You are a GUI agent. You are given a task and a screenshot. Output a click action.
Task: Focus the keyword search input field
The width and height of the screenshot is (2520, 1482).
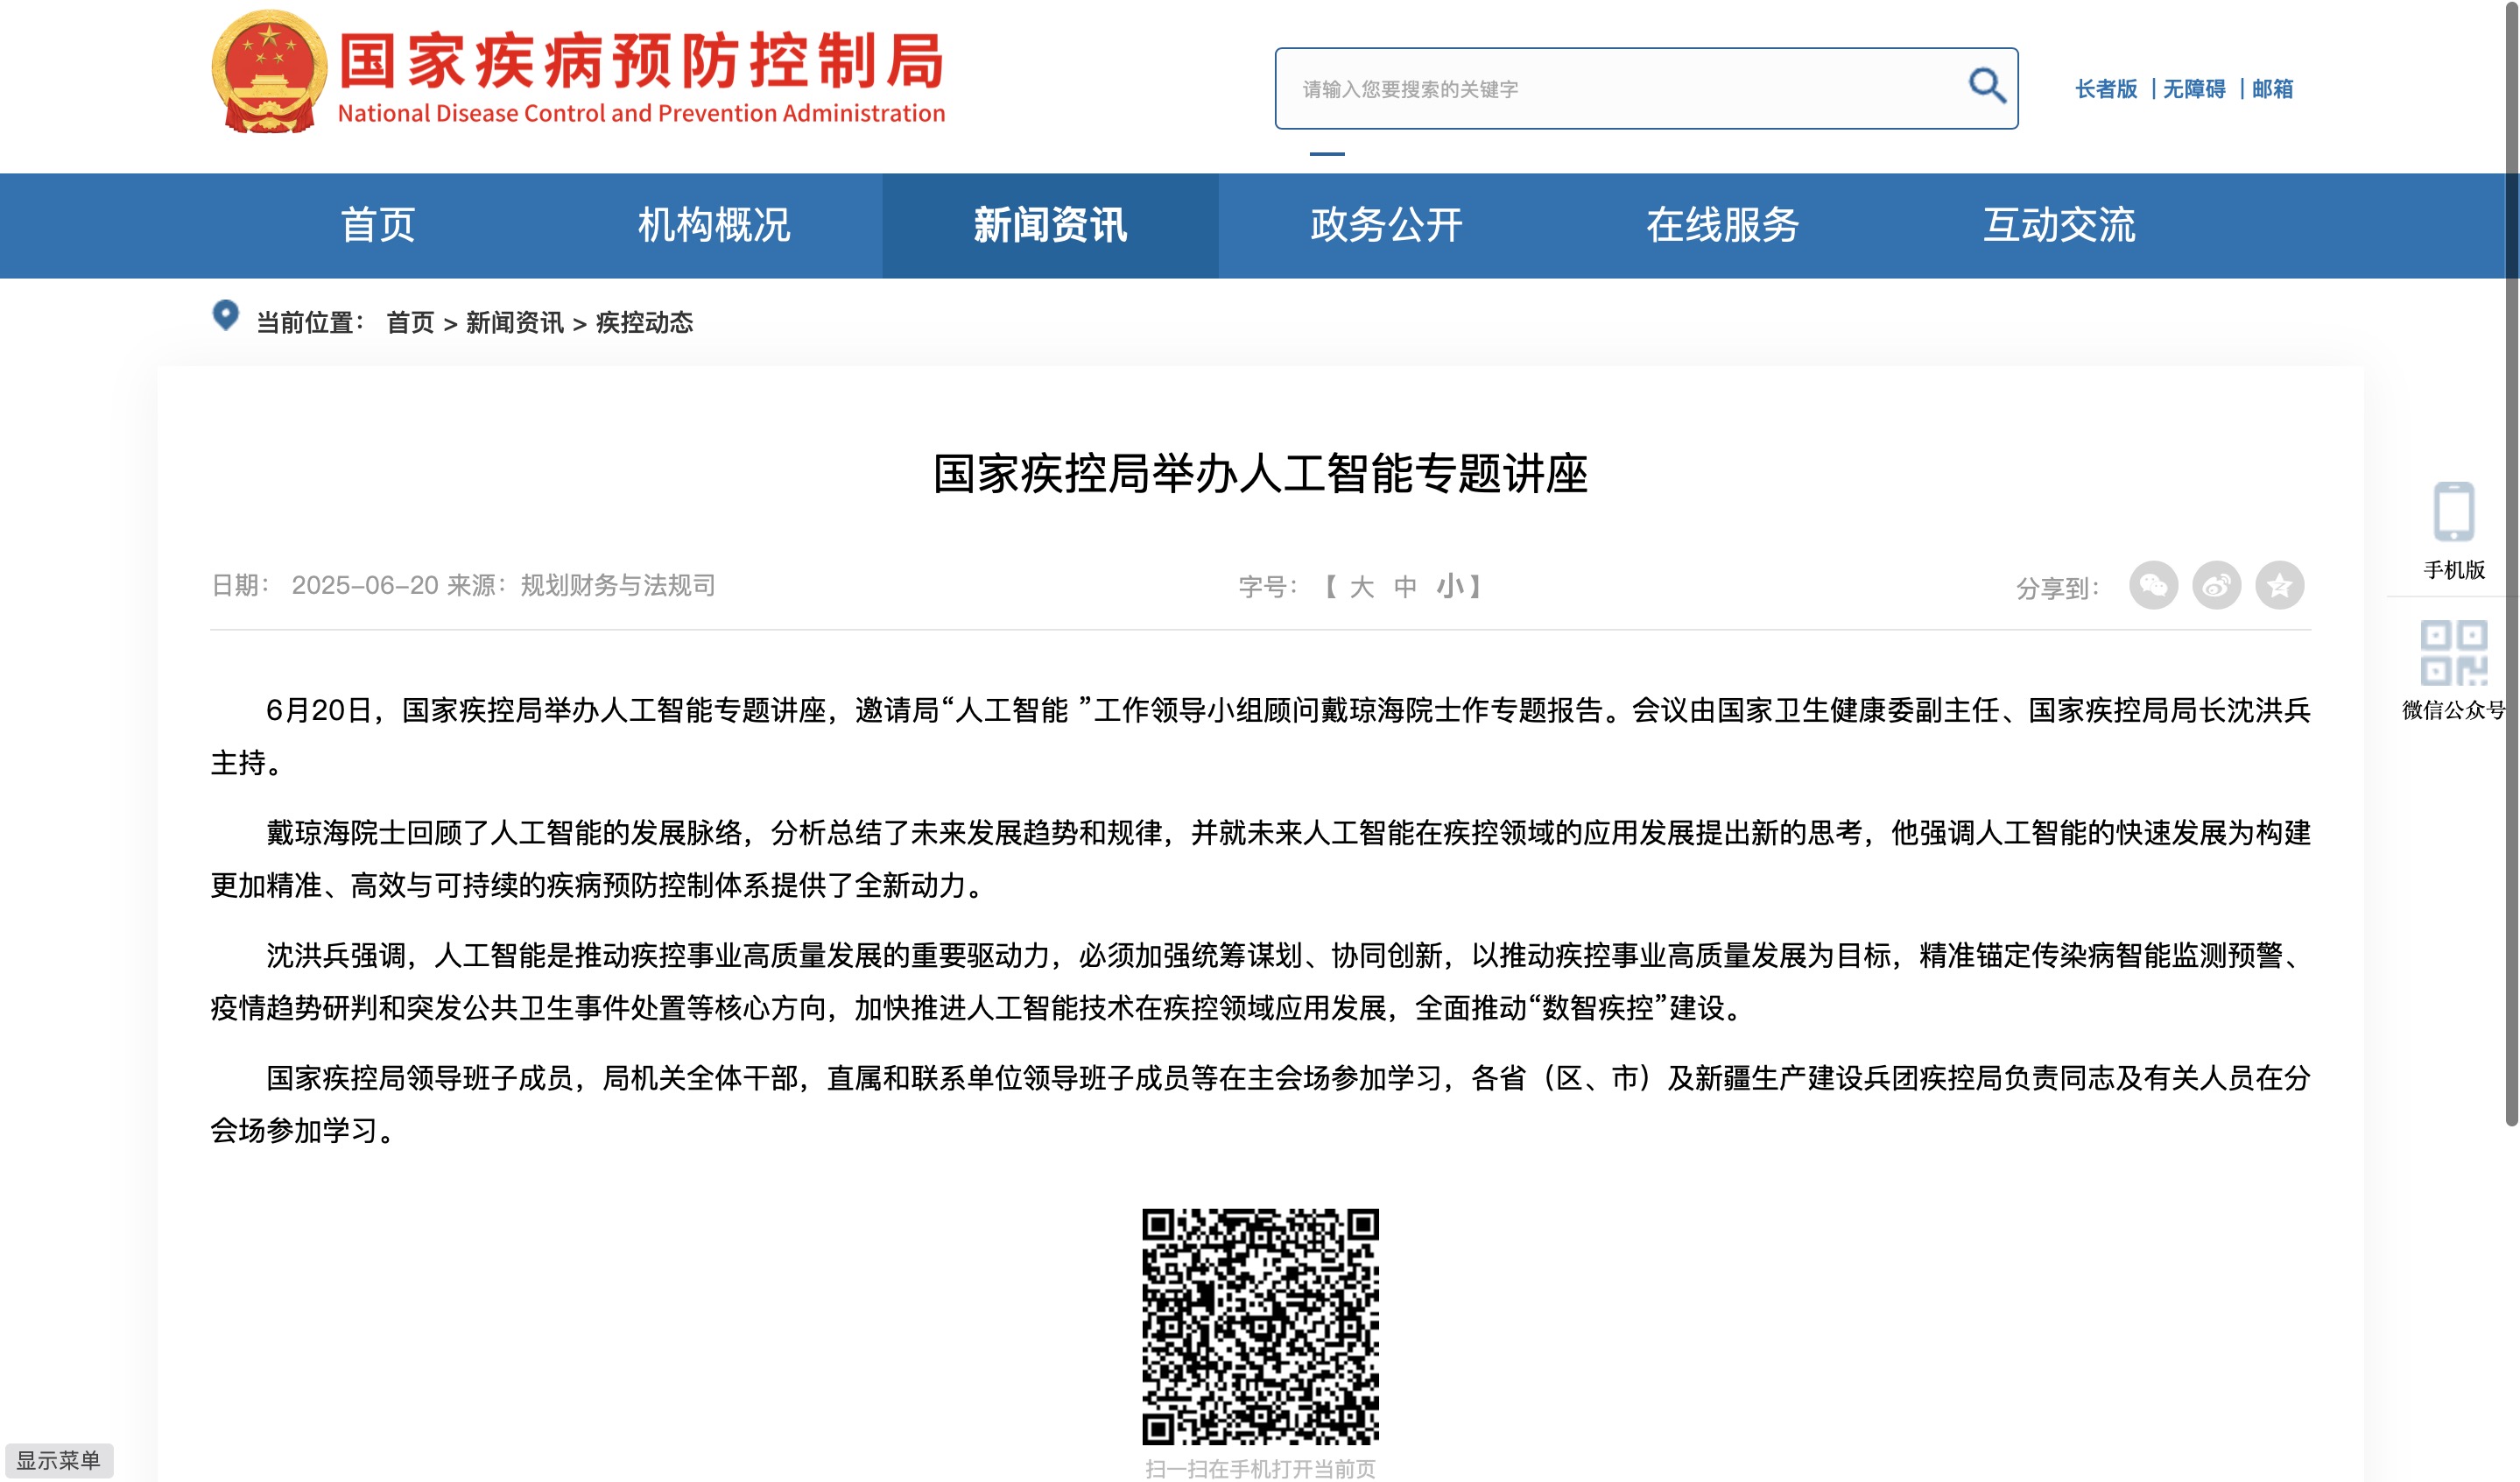[x=1646, y=88]
